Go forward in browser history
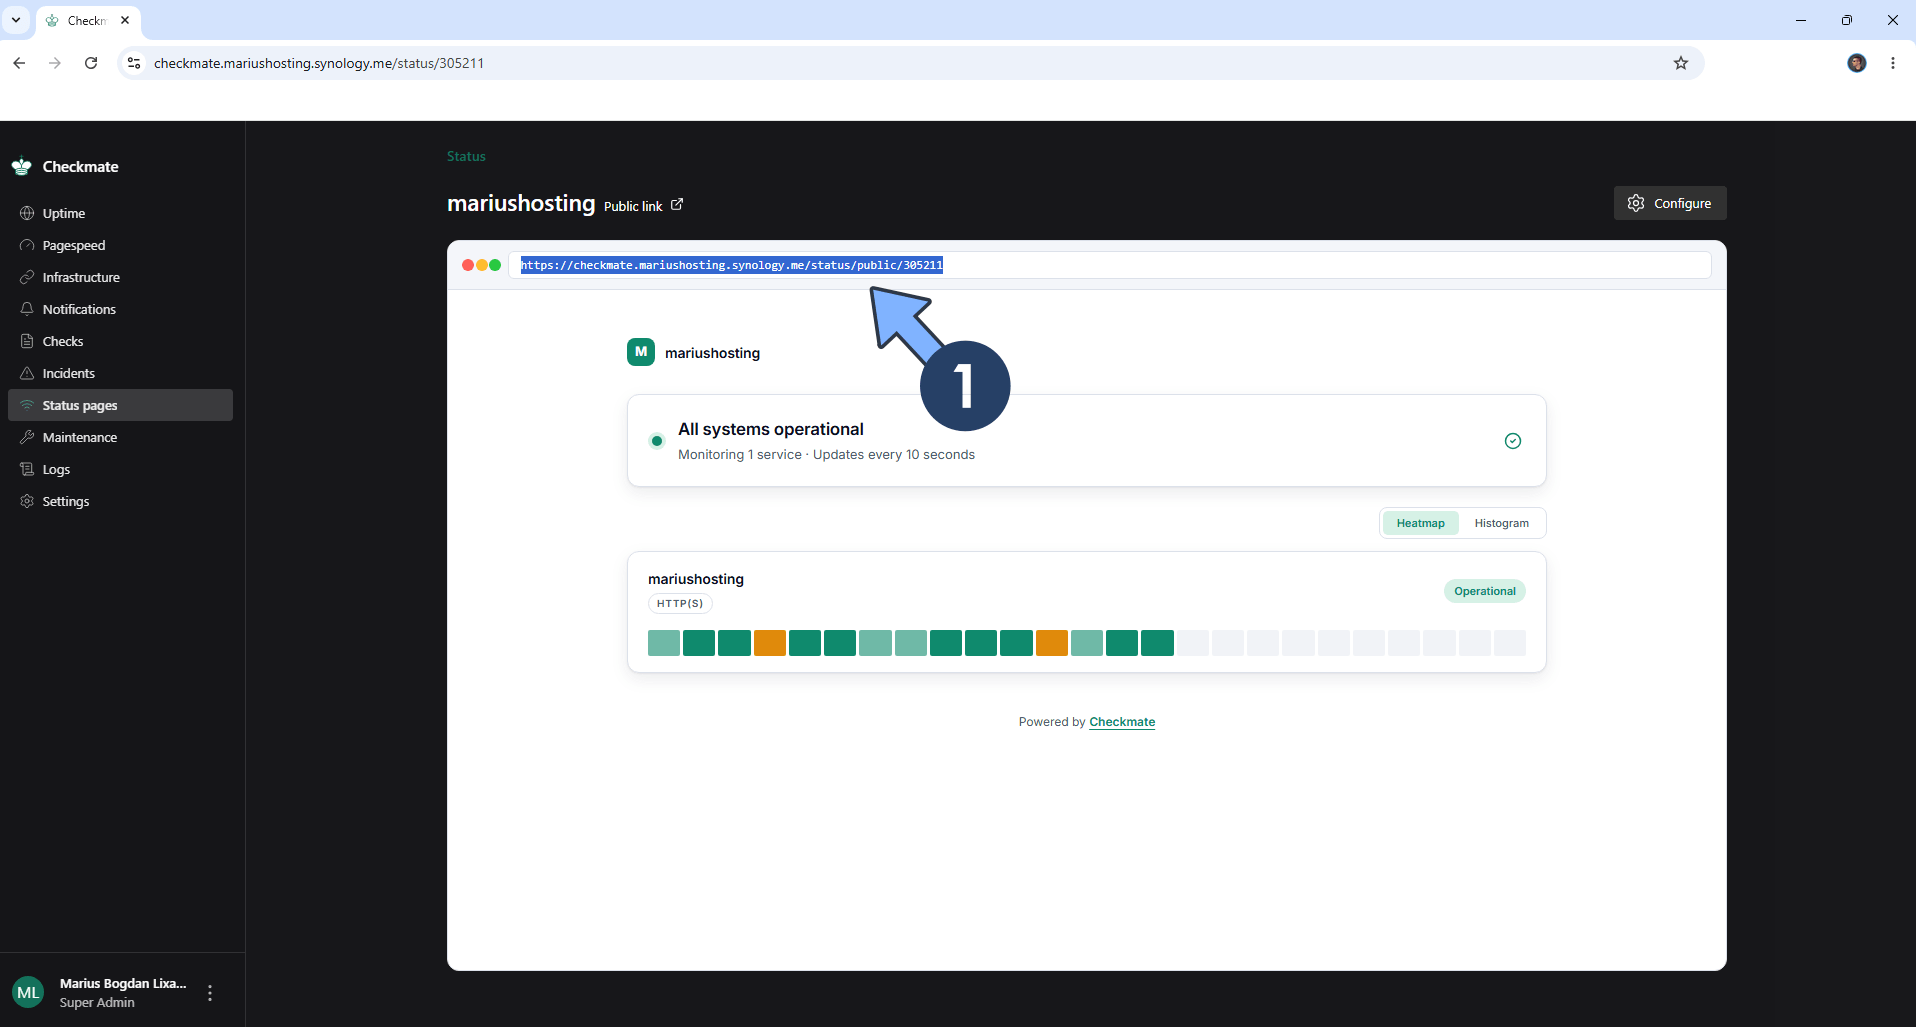The width and height of the screenshot is (1916, 1027). (55, 63)
